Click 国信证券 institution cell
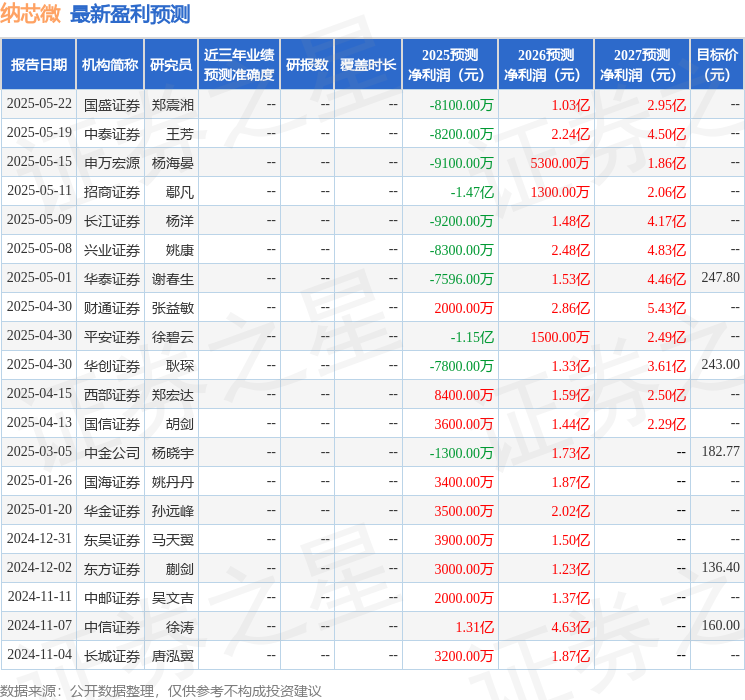This screenshot has width=745, height=700. pyautogui.click(x=112, y=424)
